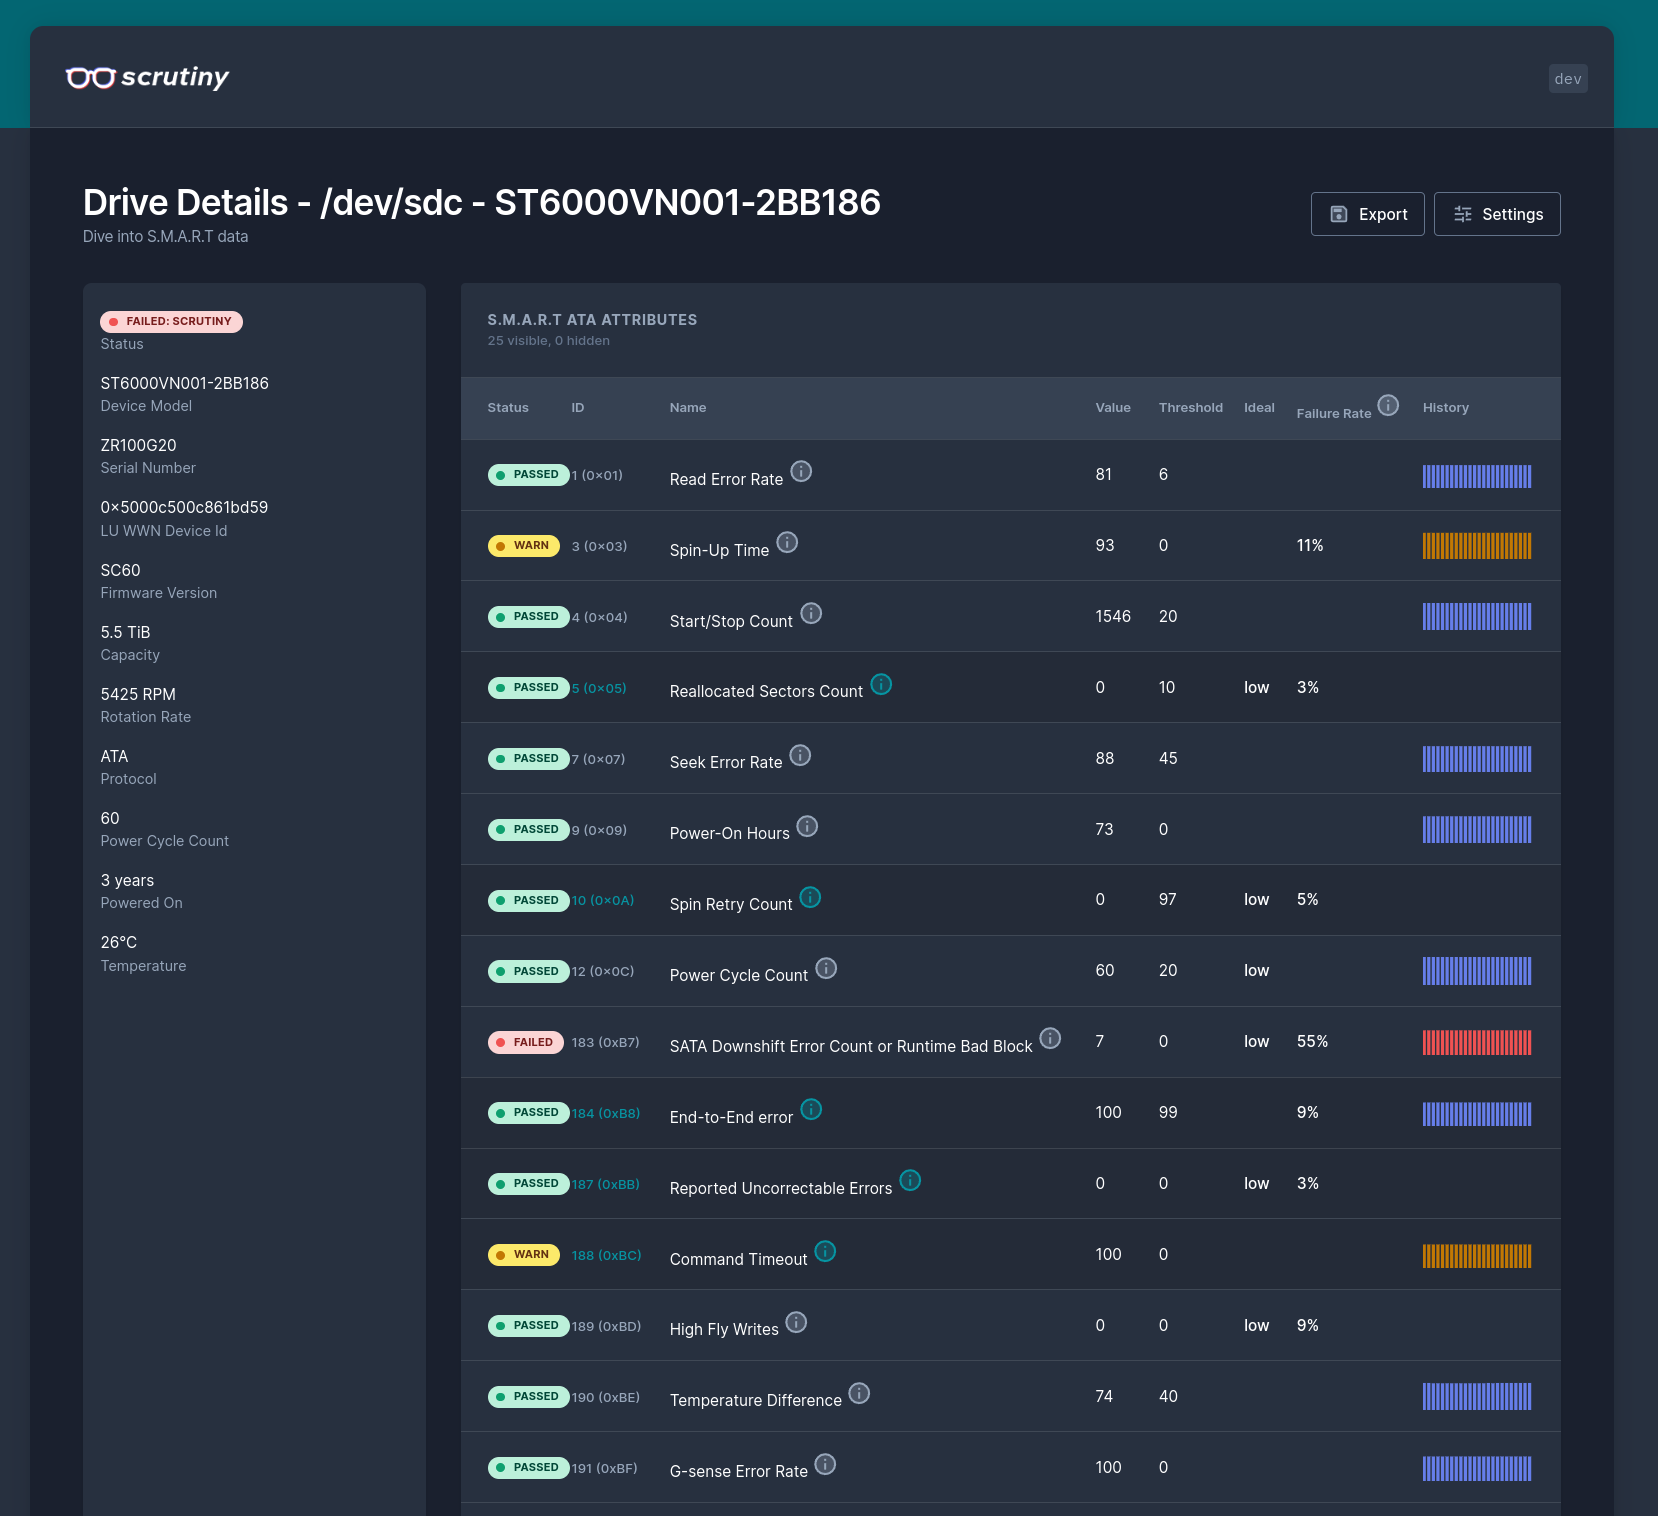Screen dimensions: 1658x1516
Task: Click the Export button
Action: [1367, 214]
